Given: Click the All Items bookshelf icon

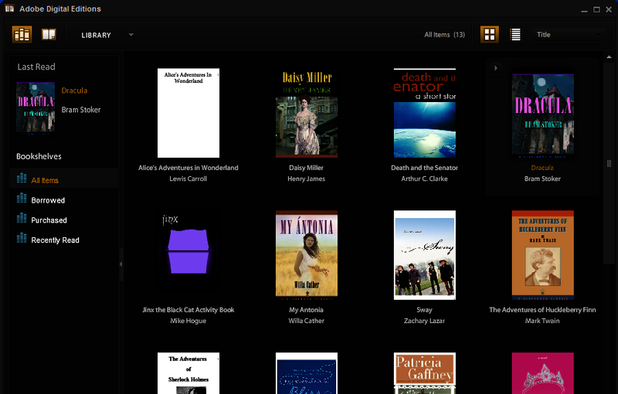Looking at the screenshot, I should click(22, 178).
